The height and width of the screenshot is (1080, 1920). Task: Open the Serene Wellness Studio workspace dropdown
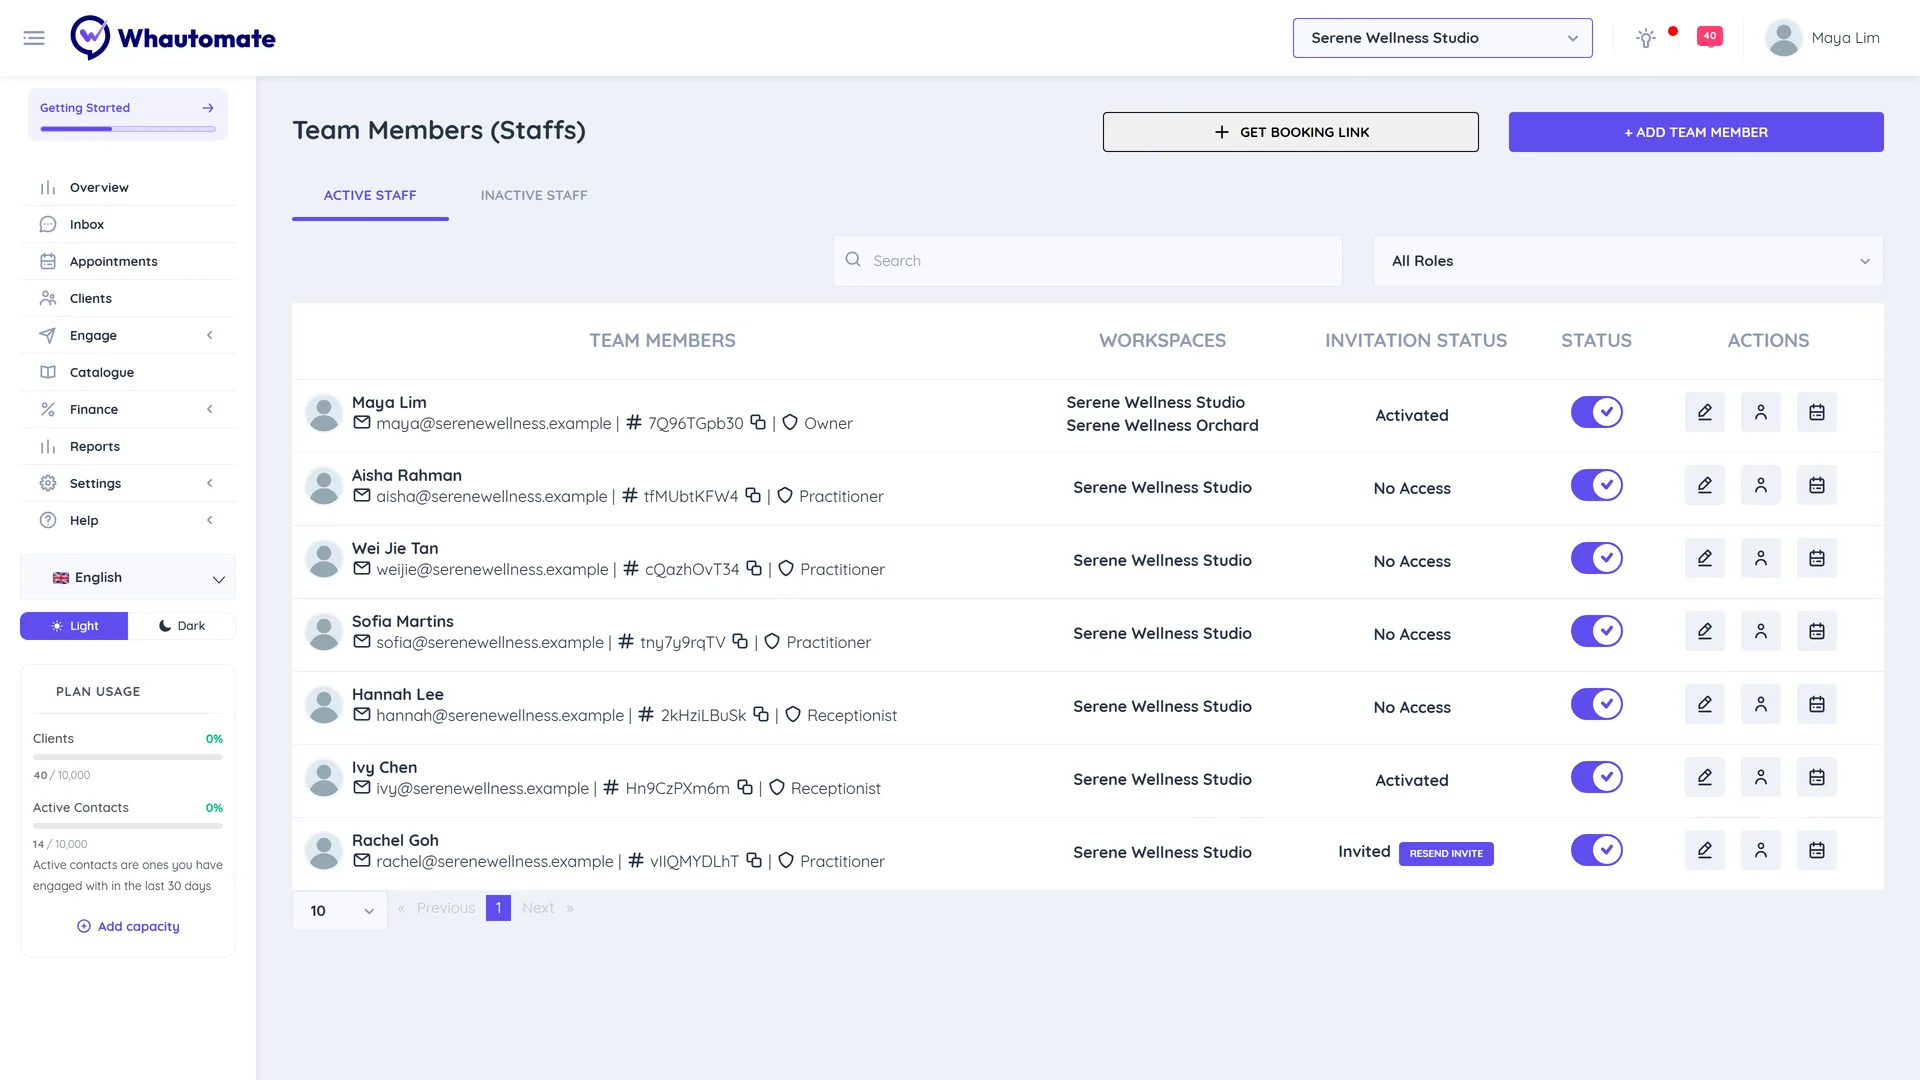tap(1442, 38)
